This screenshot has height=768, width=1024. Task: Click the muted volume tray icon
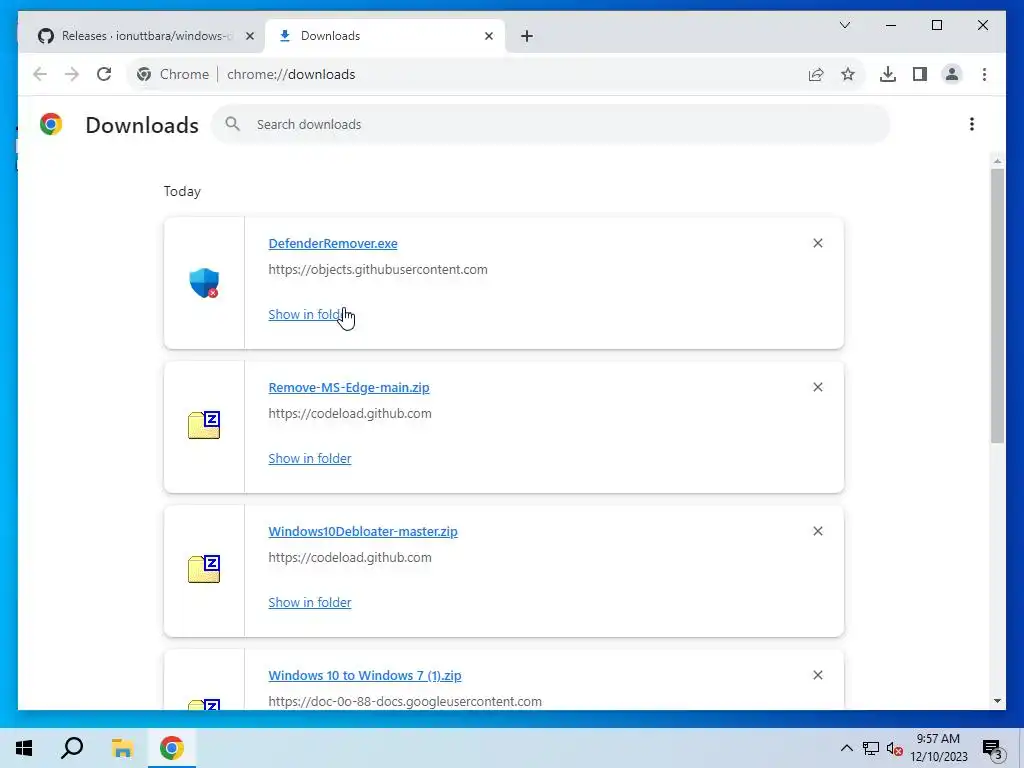(x=894, y=748)
